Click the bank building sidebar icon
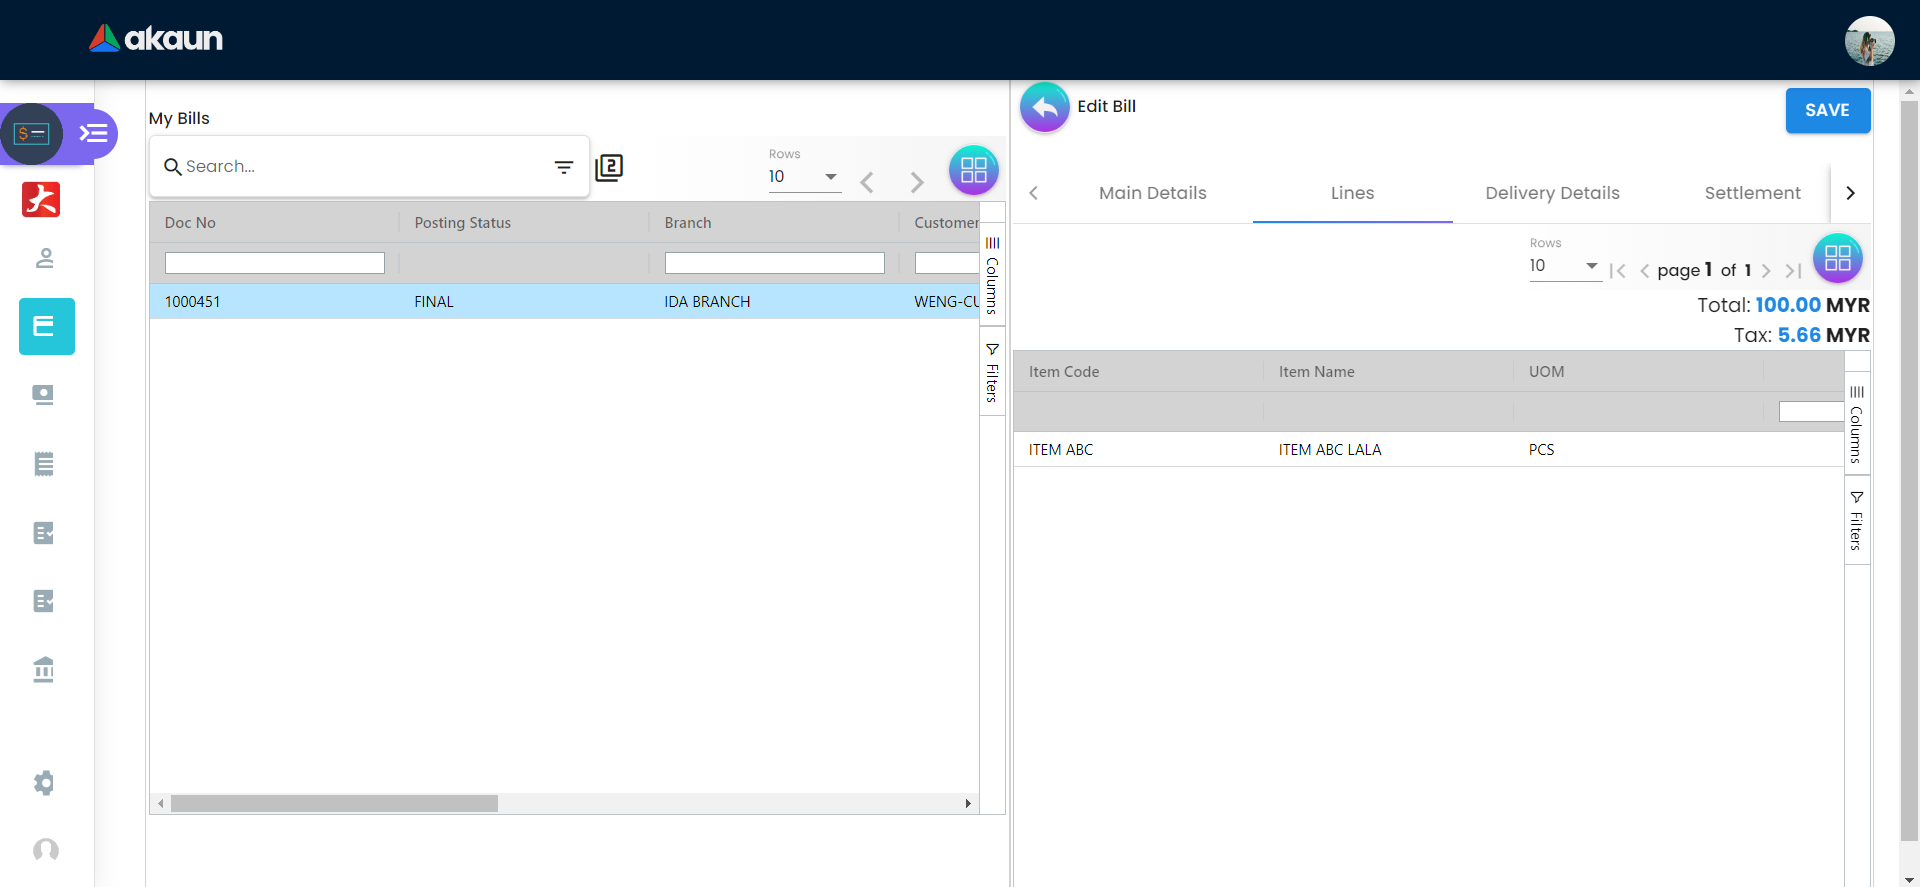This screenshot has height=887, width=1920. click(43, 669)
